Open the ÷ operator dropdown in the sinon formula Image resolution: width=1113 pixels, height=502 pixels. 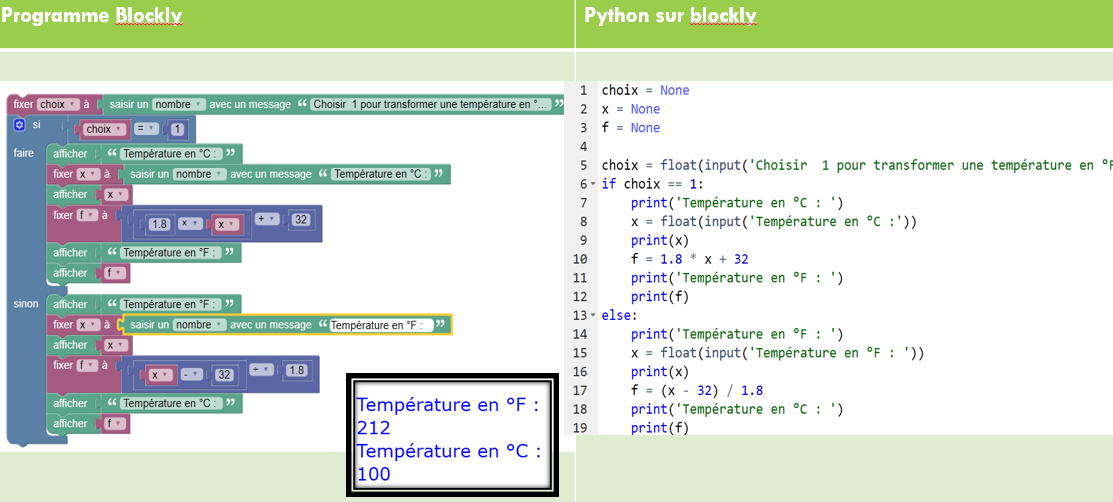(263, 370)
